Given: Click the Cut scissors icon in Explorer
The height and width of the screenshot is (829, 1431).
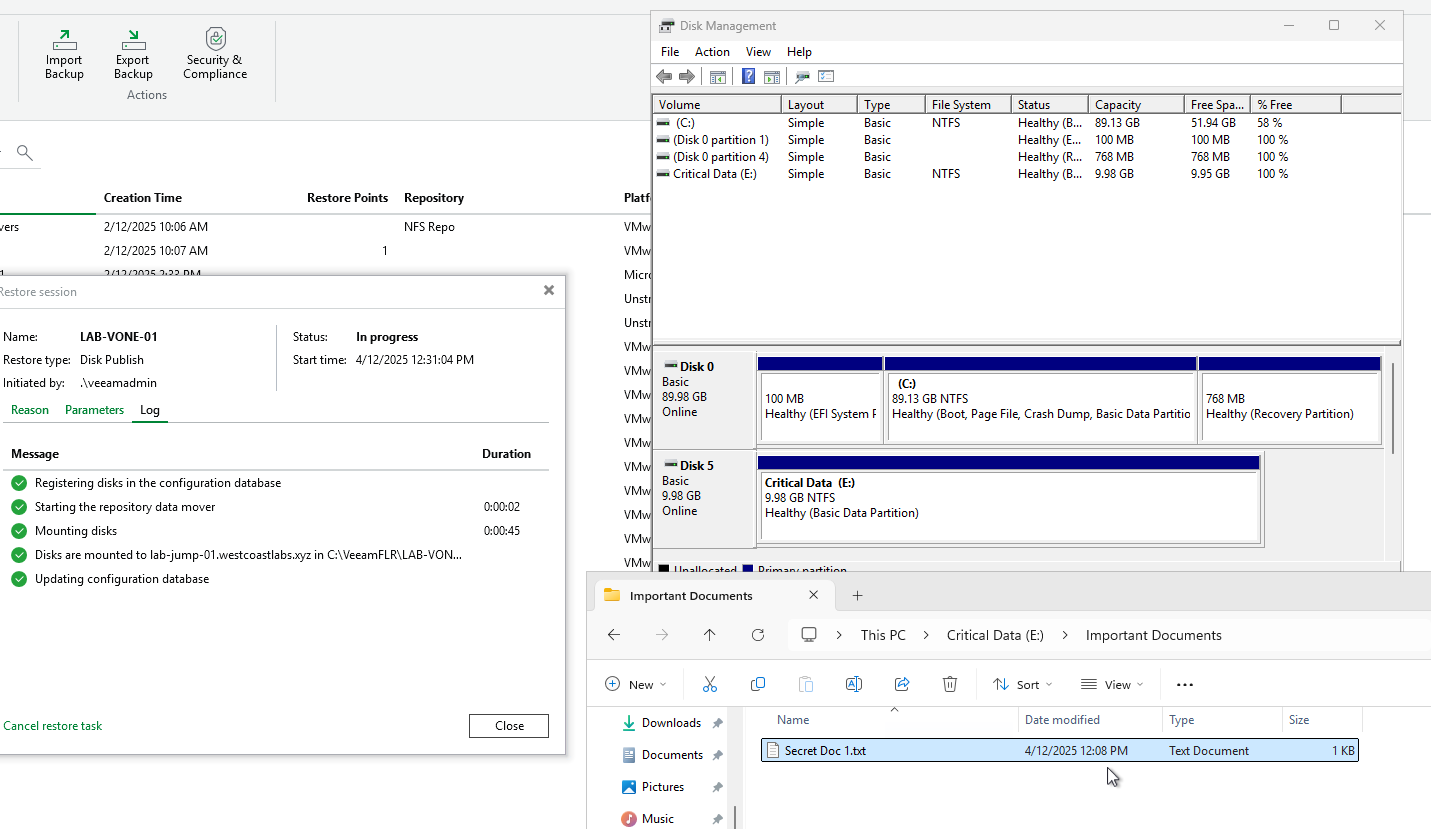Looking at the screenshot, I should 710,685.
